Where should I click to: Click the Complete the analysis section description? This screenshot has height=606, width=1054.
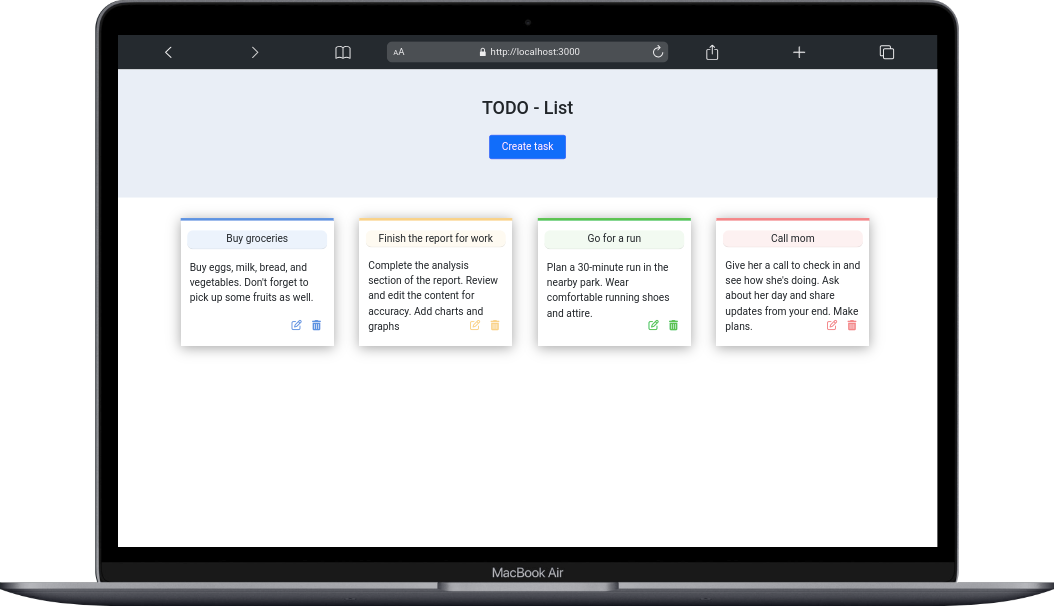tap(433, 296)
